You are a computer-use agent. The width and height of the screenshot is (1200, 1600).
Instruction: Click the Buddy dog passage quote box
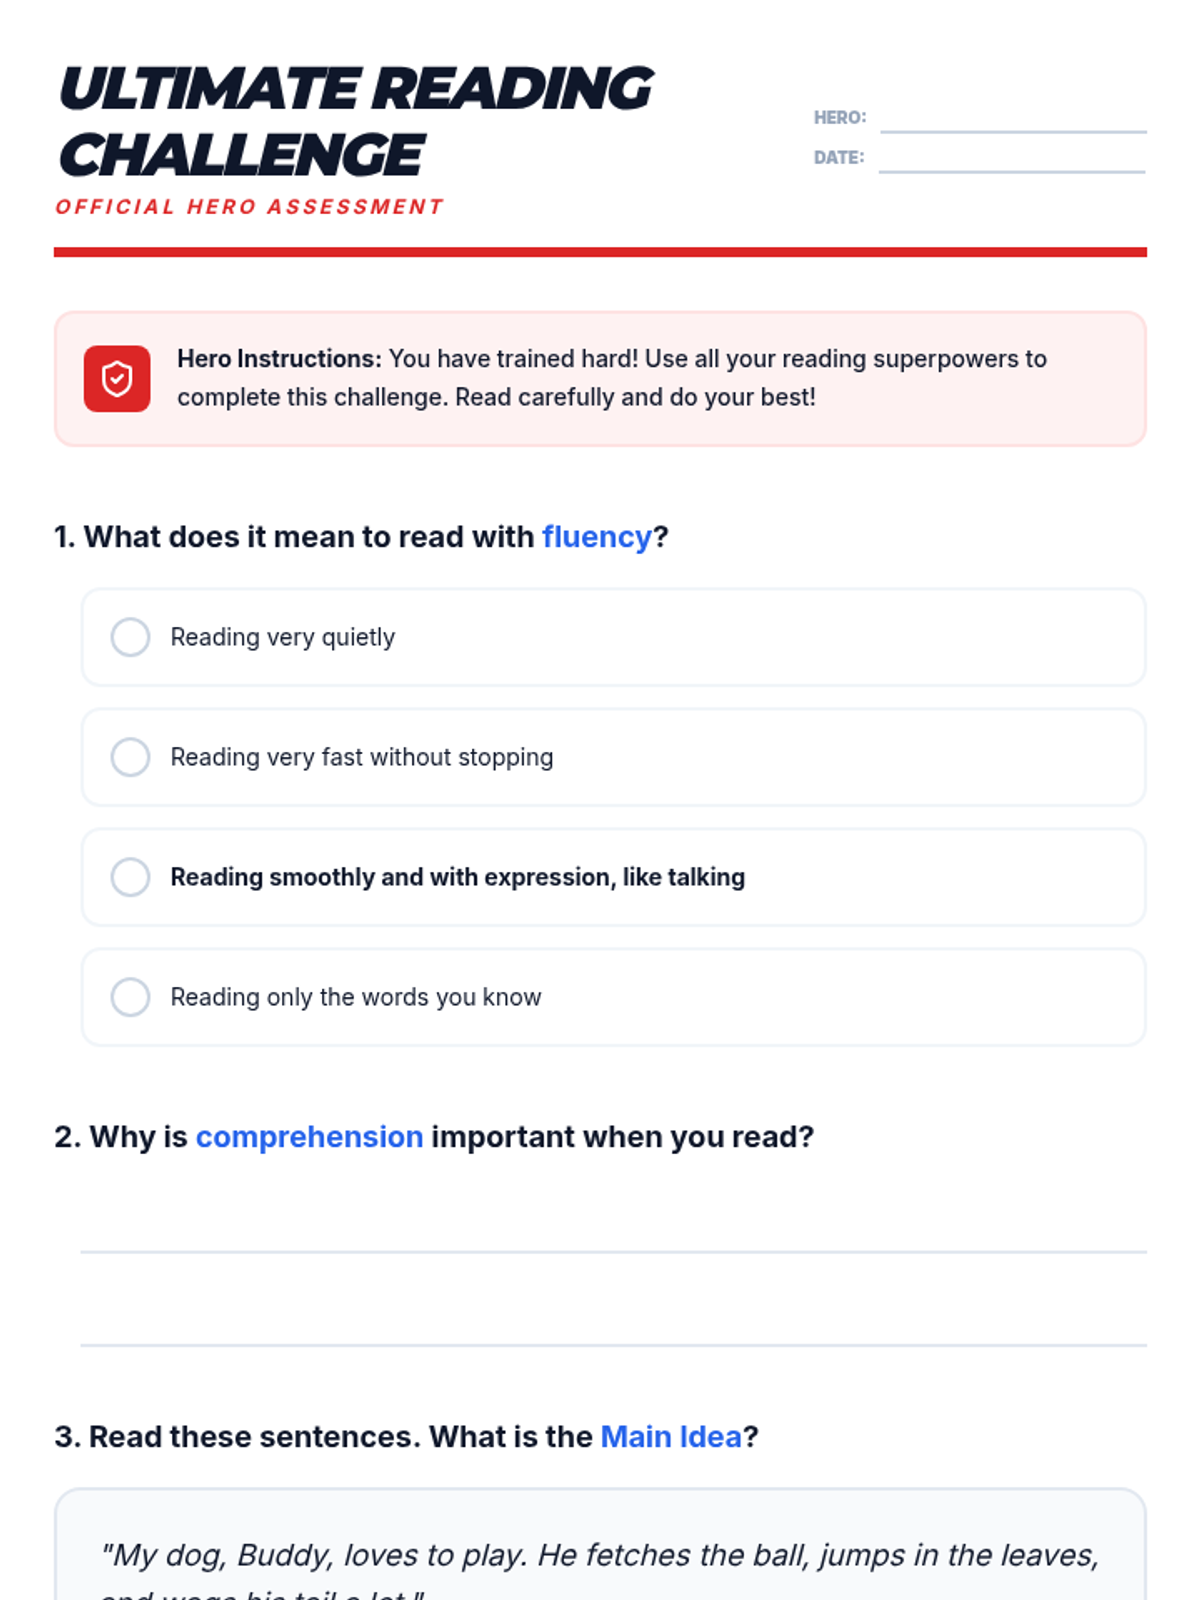tap(600, 1545)
